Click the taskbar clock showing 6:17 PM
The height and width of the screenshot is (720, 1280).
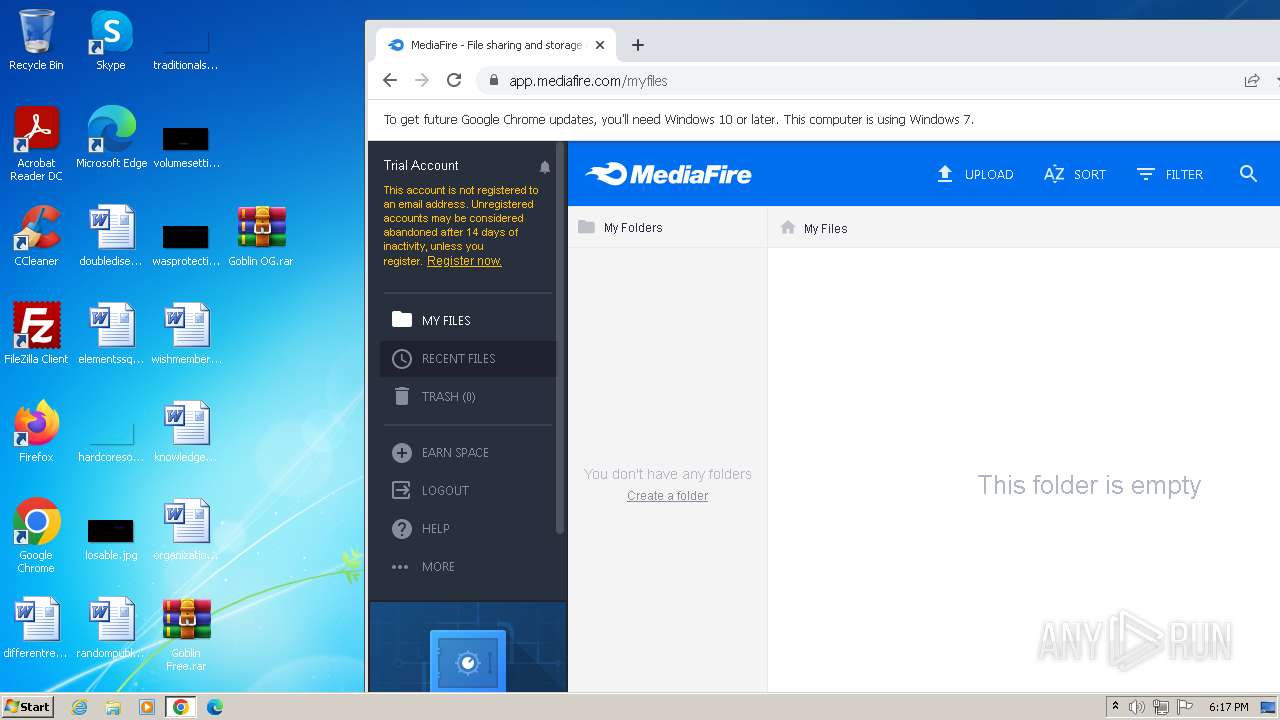click(x=1228, y=707)
